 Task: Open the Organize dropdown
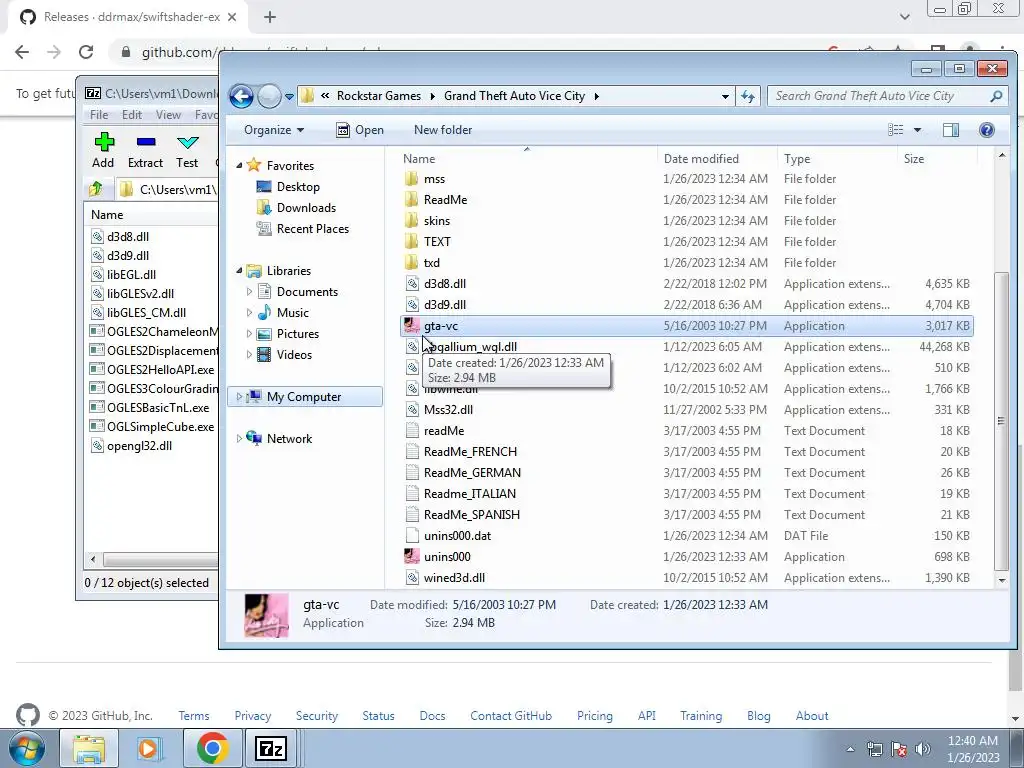[274, 130]
